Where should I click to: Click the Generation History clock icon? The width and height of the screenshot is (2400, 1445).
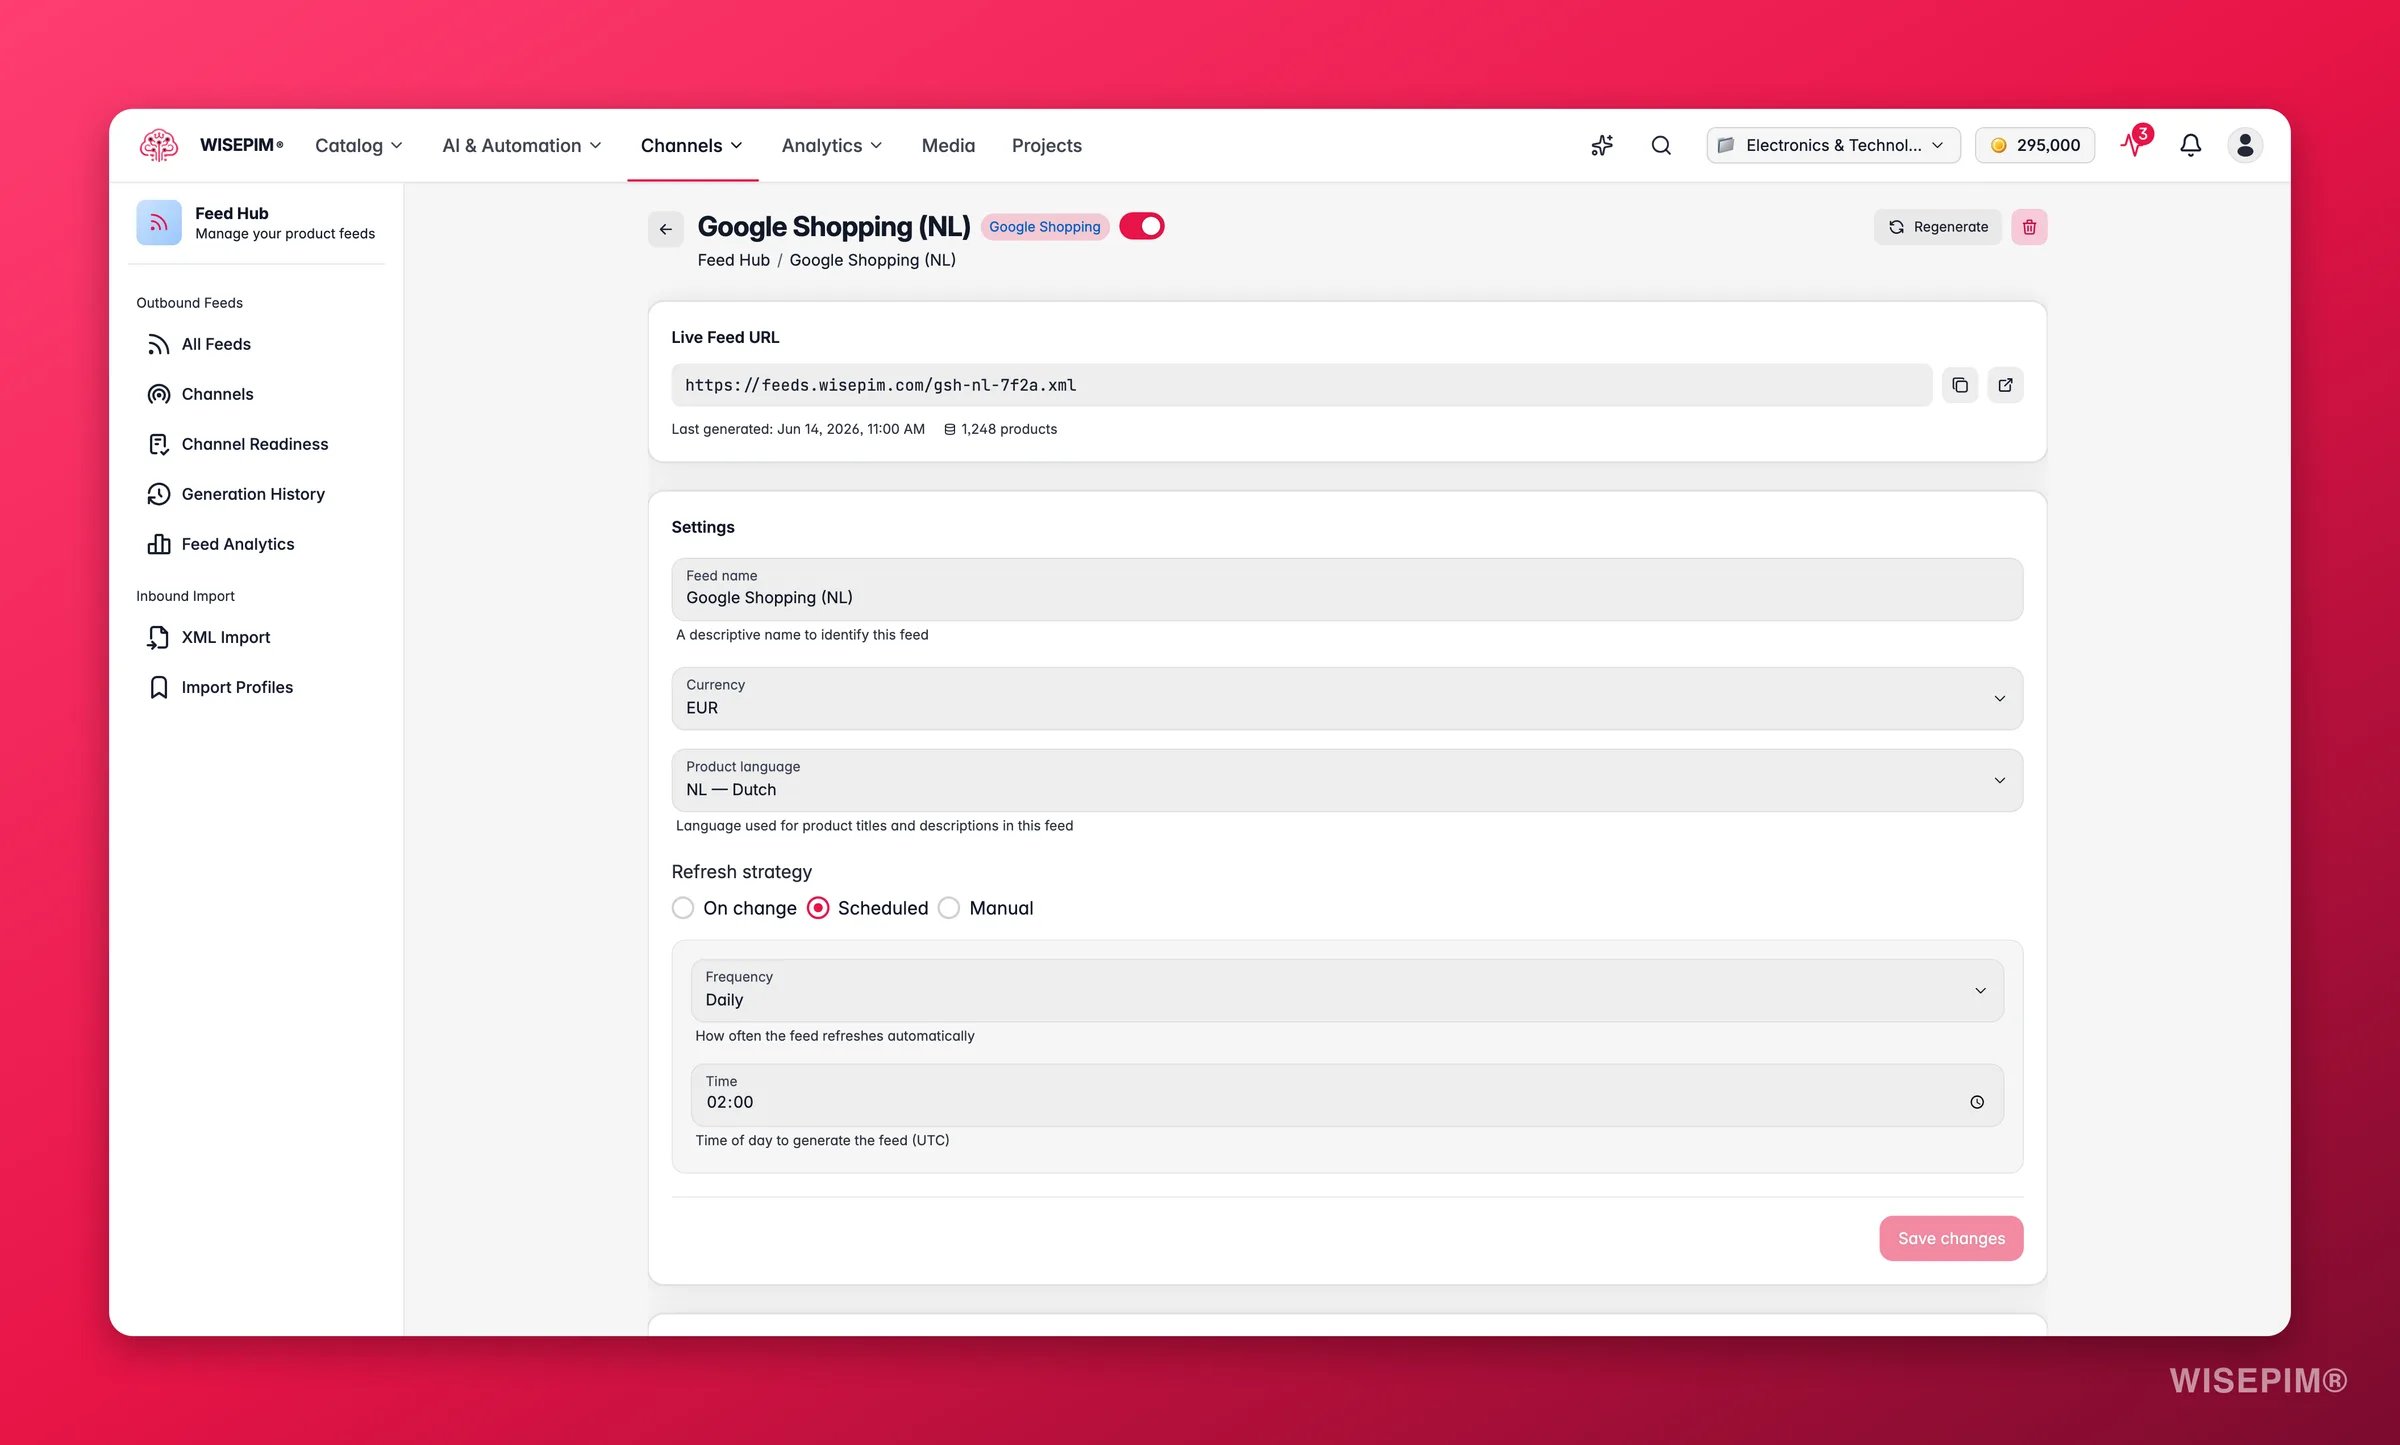click(x=159, y=494)
